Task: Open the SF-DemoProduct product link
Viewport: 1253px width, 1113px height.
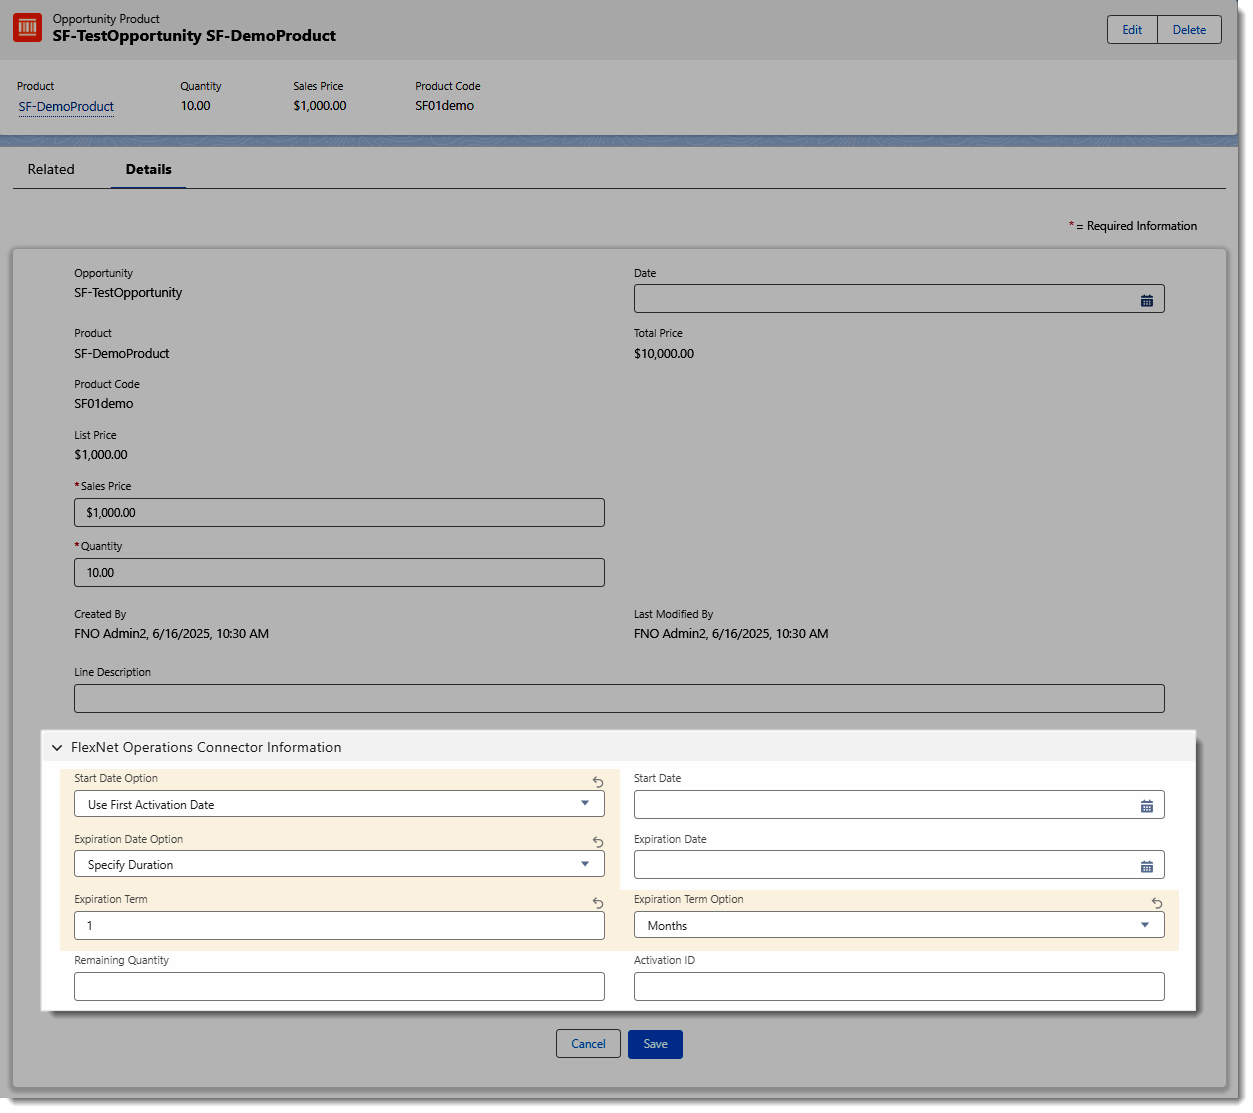Action: [66, 107]
